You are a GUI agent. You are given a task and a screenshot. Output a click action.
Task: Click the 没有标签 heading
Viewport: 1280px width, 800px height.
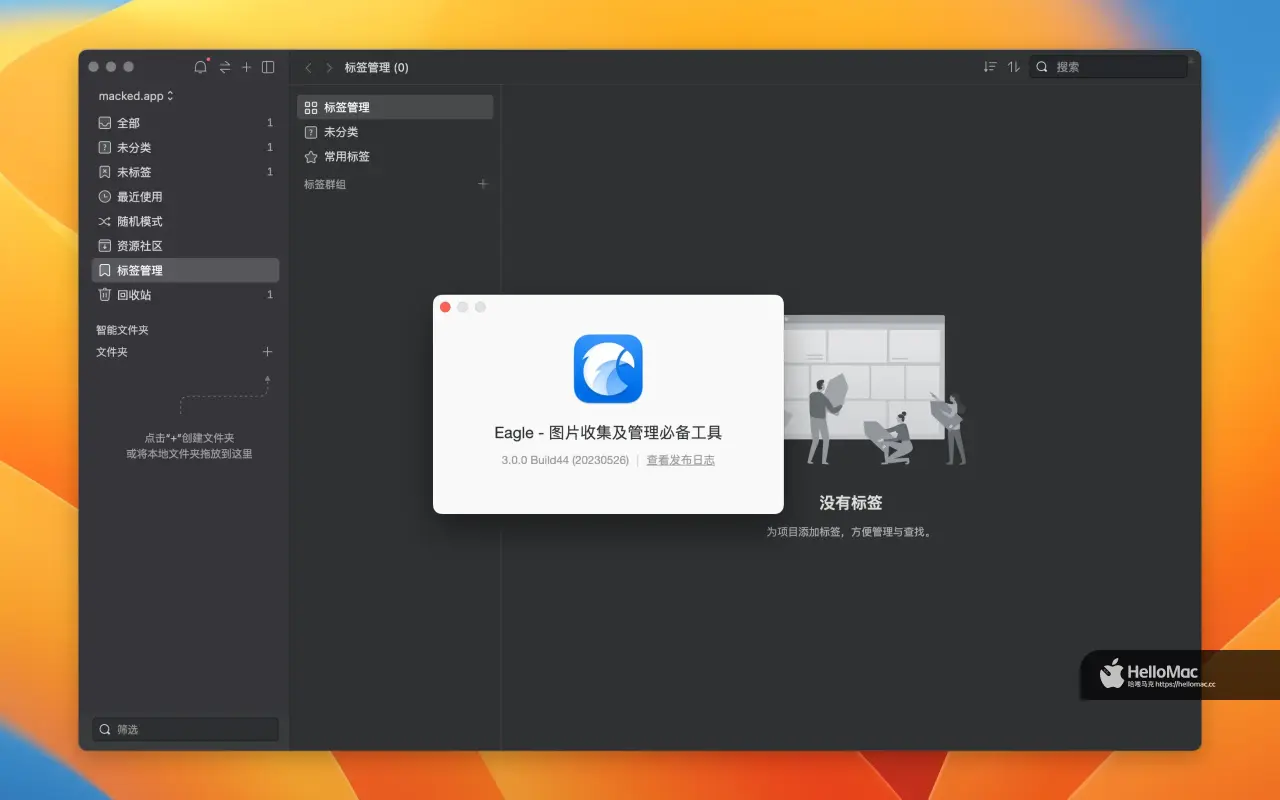point(851,503)
